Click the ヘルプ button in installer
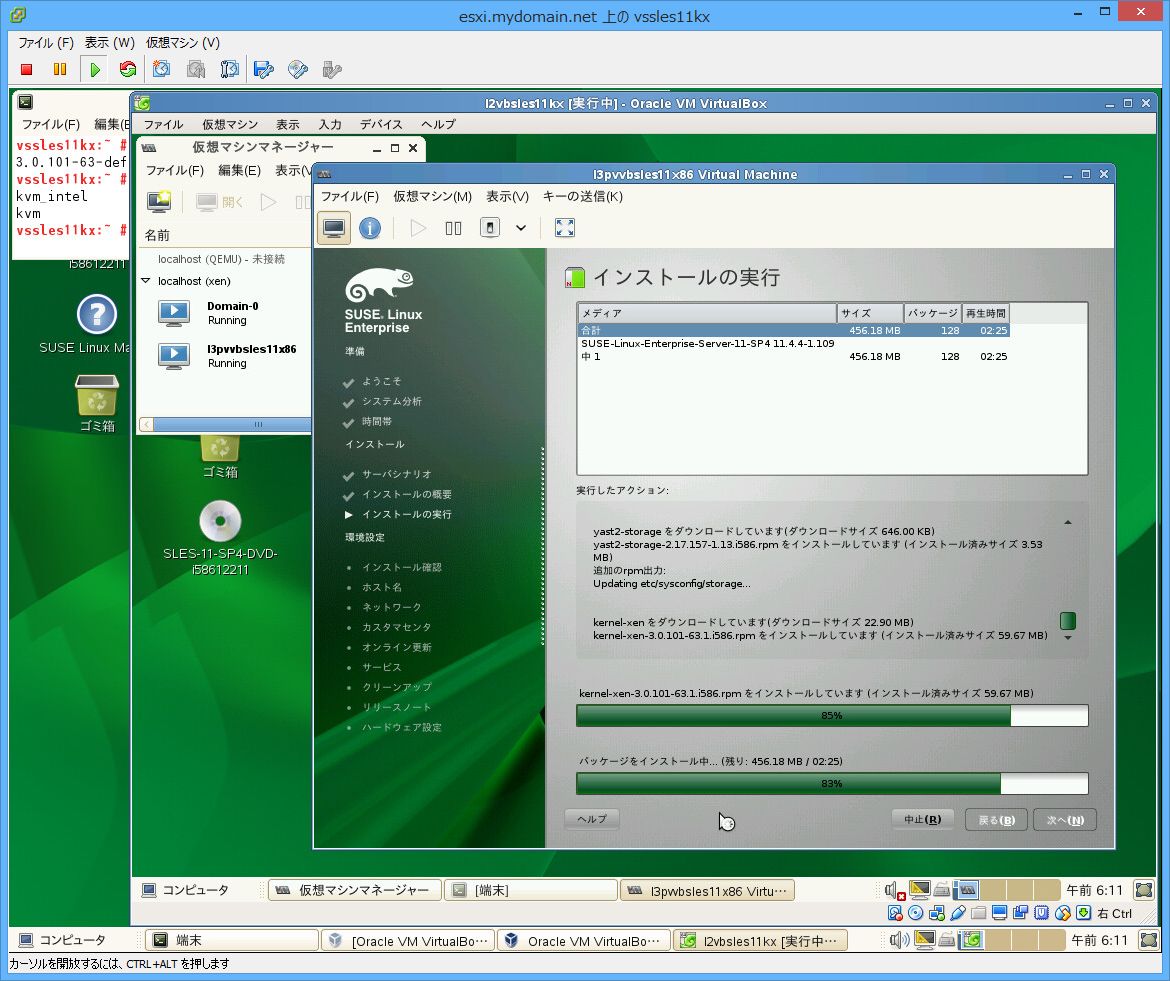 (592, 819)
